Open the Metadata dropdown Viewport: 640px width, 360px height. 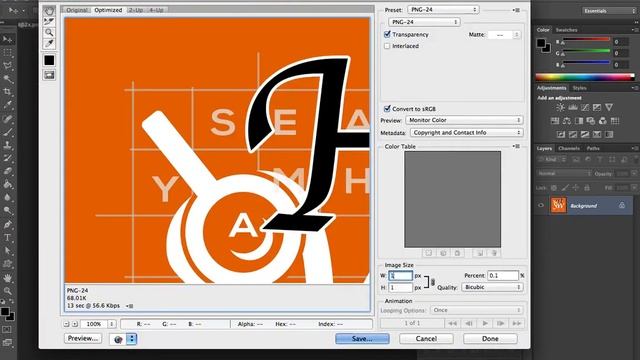467,133
